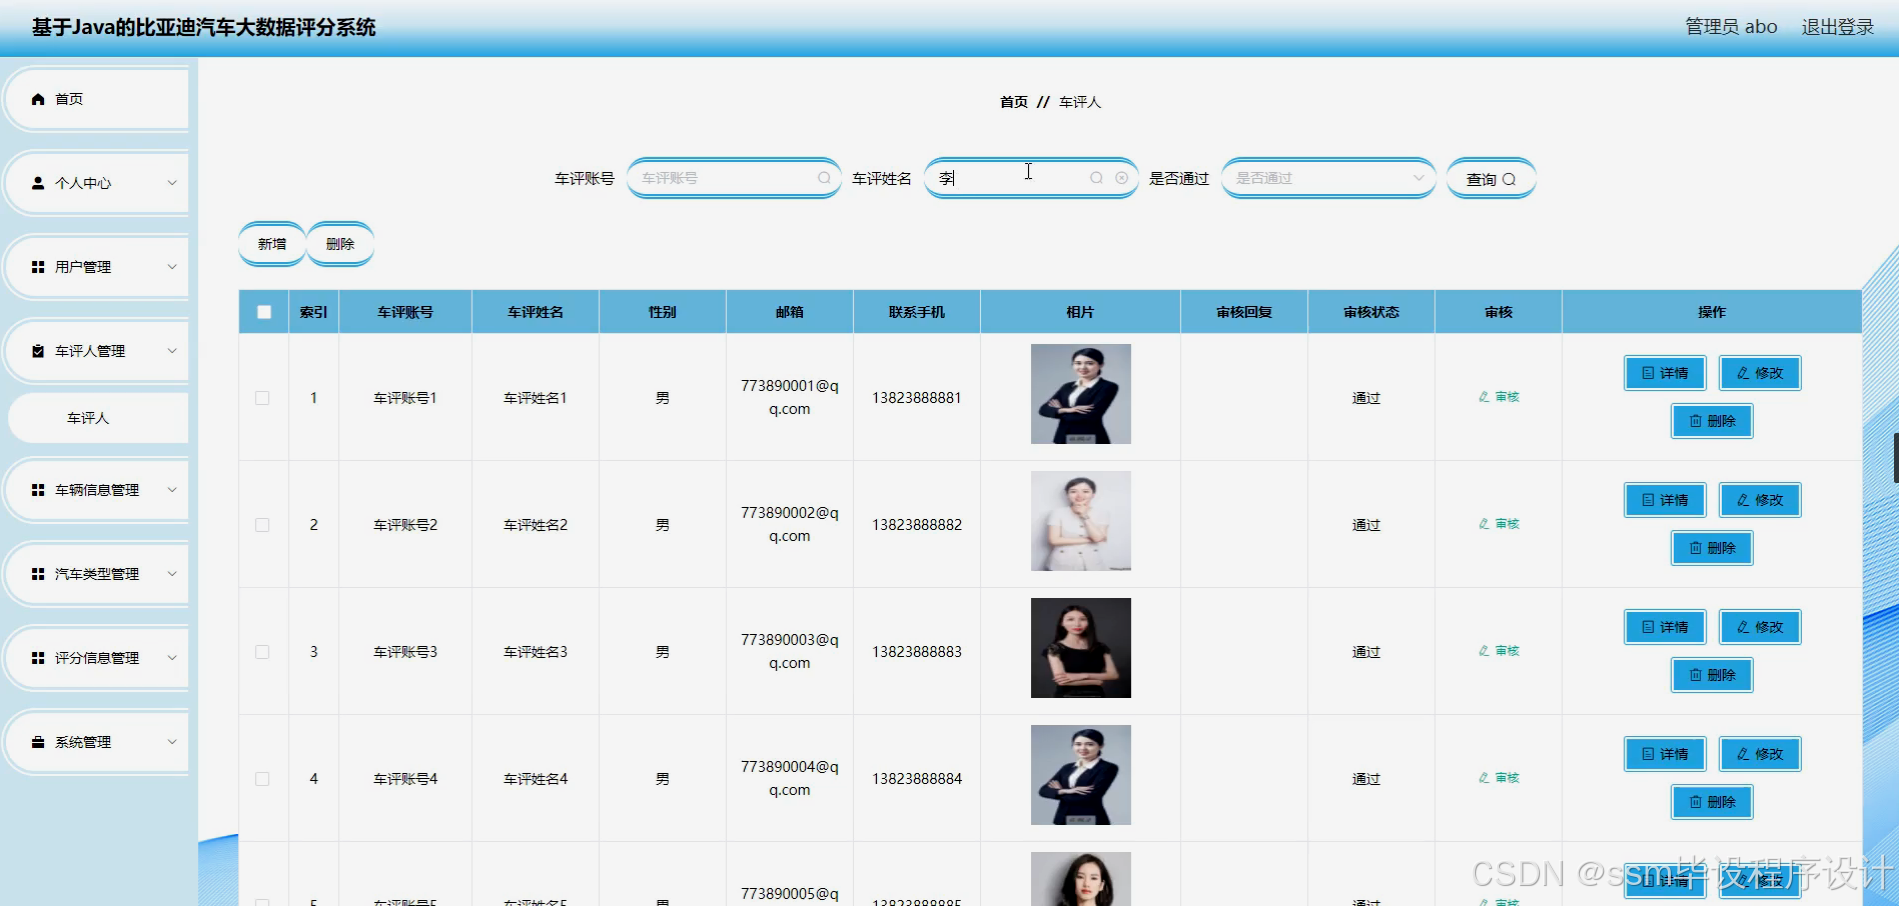Open 详情 for row 车评账号2
Viewport: 1899px width, 906px height.
pyautogui.click(x=1665, y=500)
